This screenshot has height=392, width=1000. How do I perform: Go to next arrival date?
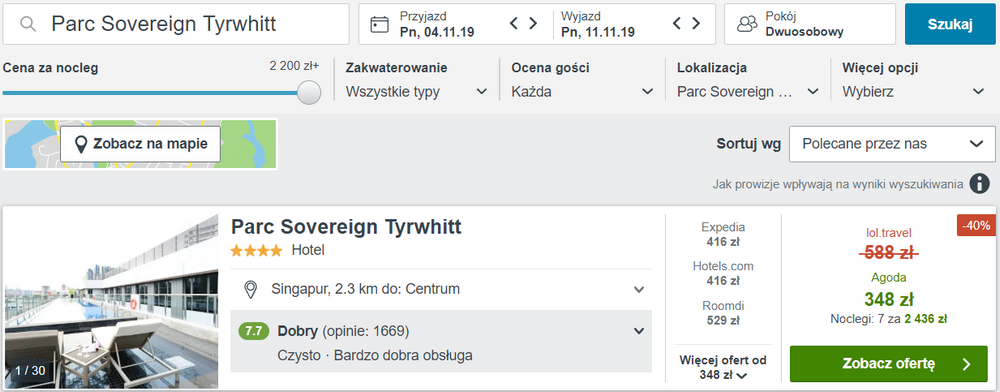coord(533,24)
